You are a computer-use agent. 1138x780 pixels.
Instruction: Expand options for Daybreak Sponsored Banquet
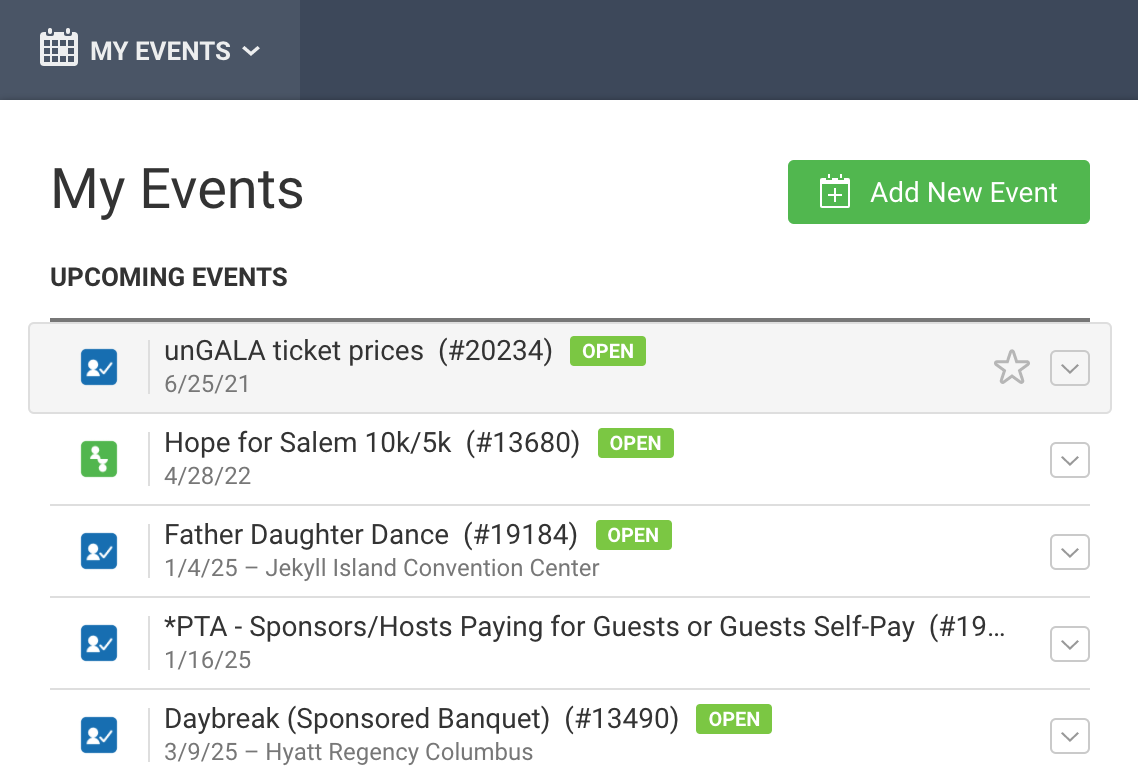pyautogui.click(x=1069, y=736)
